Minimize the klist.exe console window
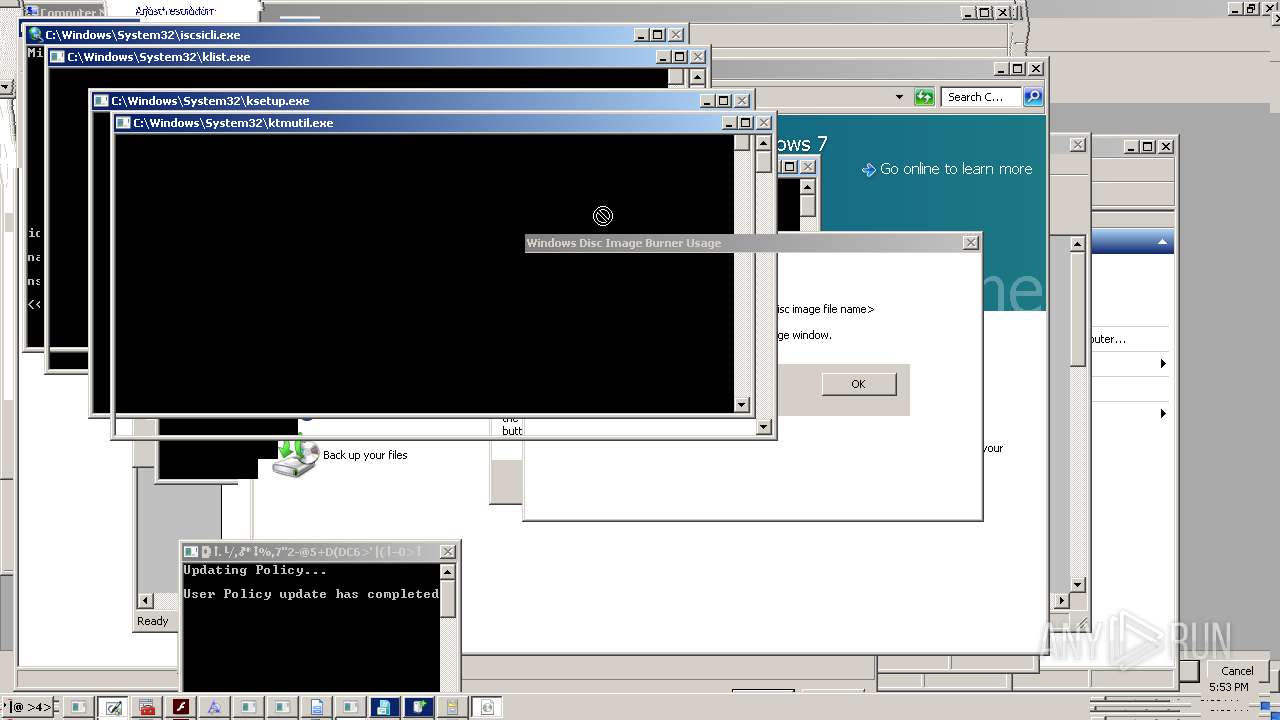The height and width of the screenshot is (720, 1280). [x=662, y=57]
